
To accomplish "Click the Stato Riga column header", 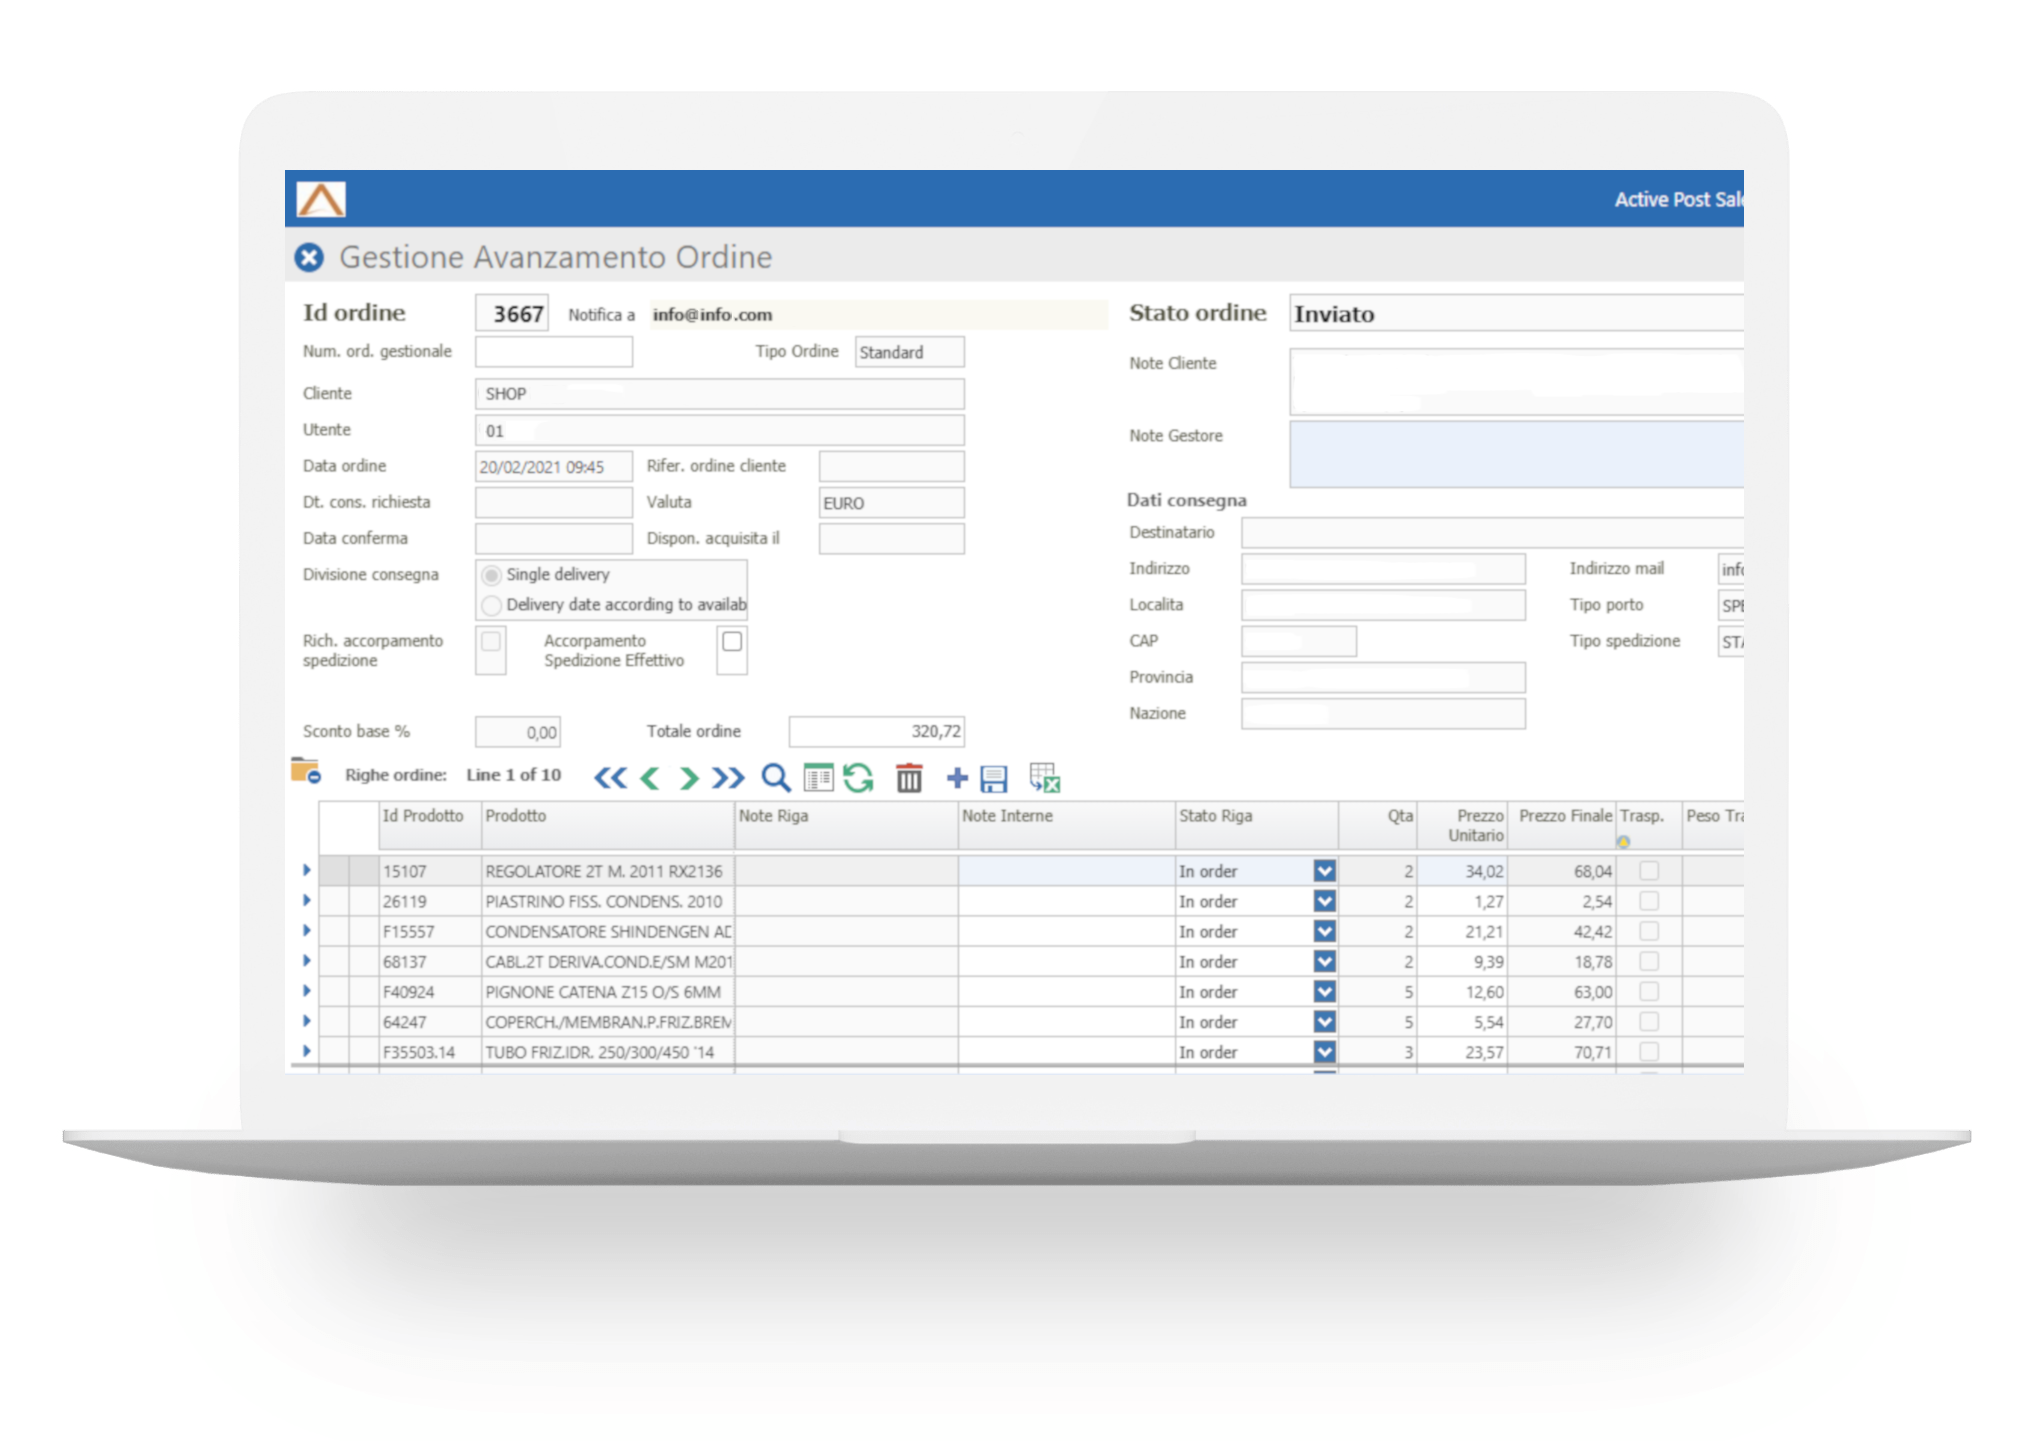I will pos(1257,826).
